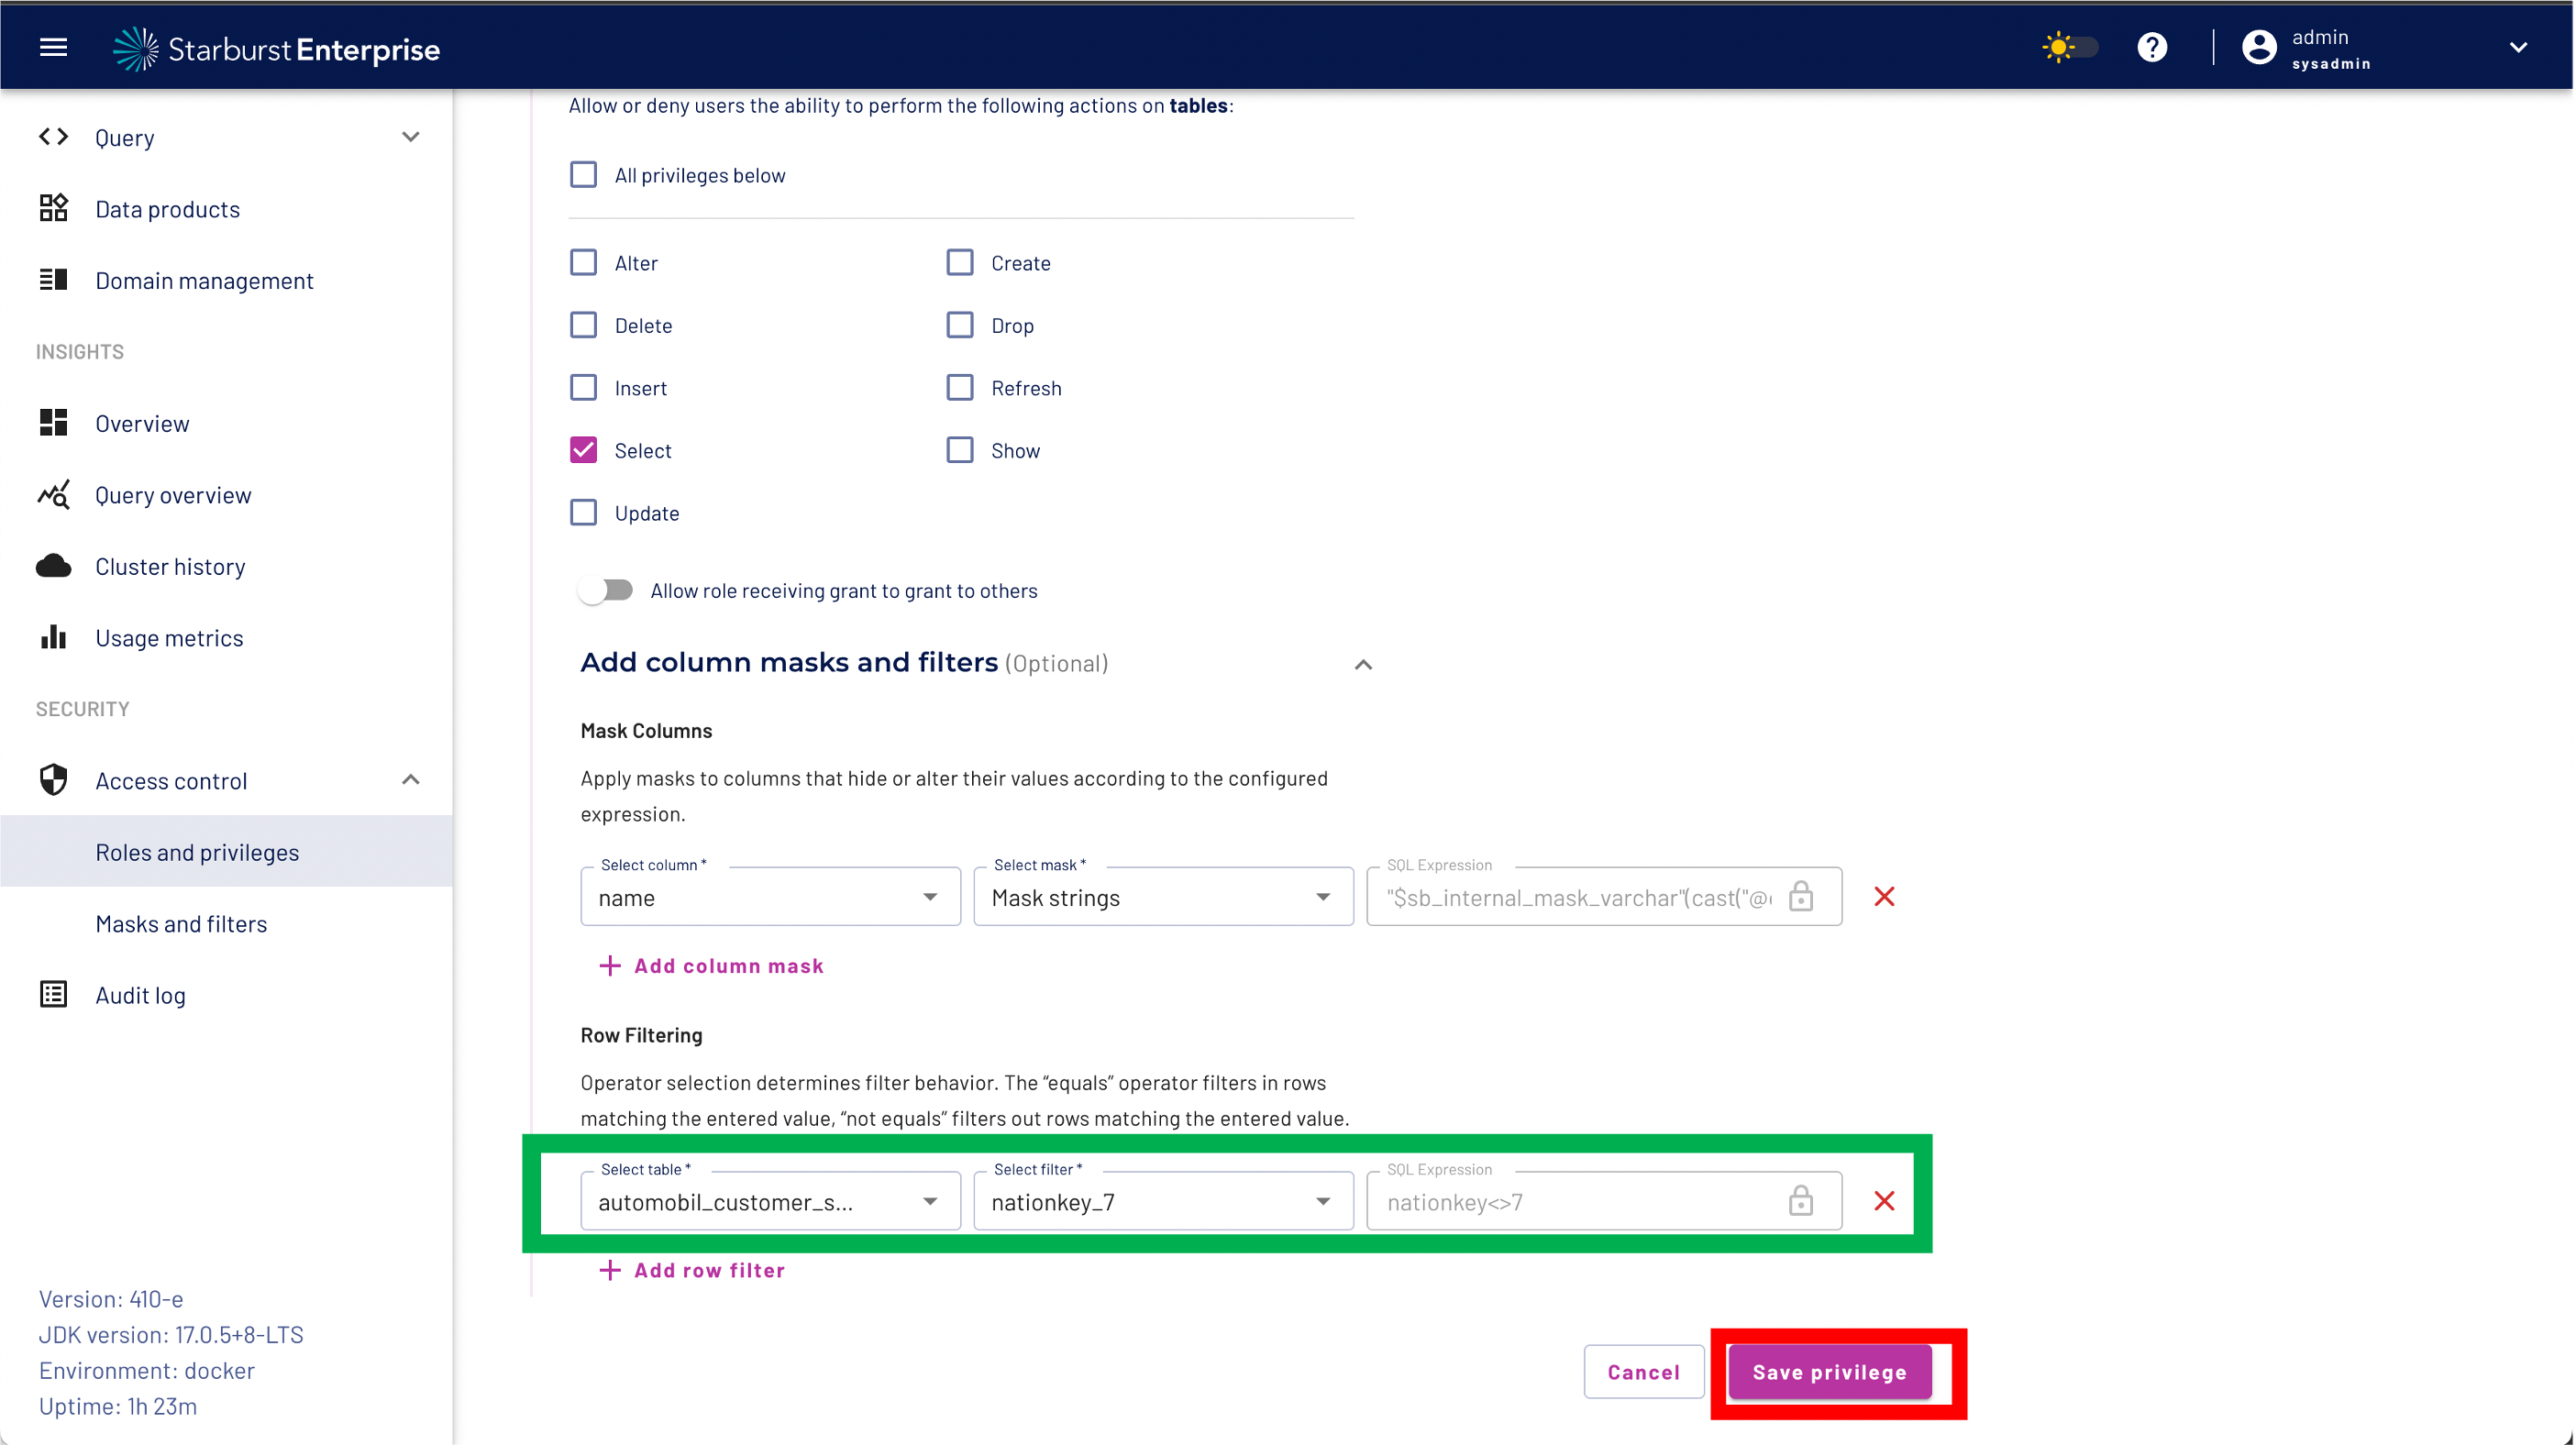Open Masks and filters menu item
The width and height of the screenshot is (2576, 1445).
(x=181, y=924)
